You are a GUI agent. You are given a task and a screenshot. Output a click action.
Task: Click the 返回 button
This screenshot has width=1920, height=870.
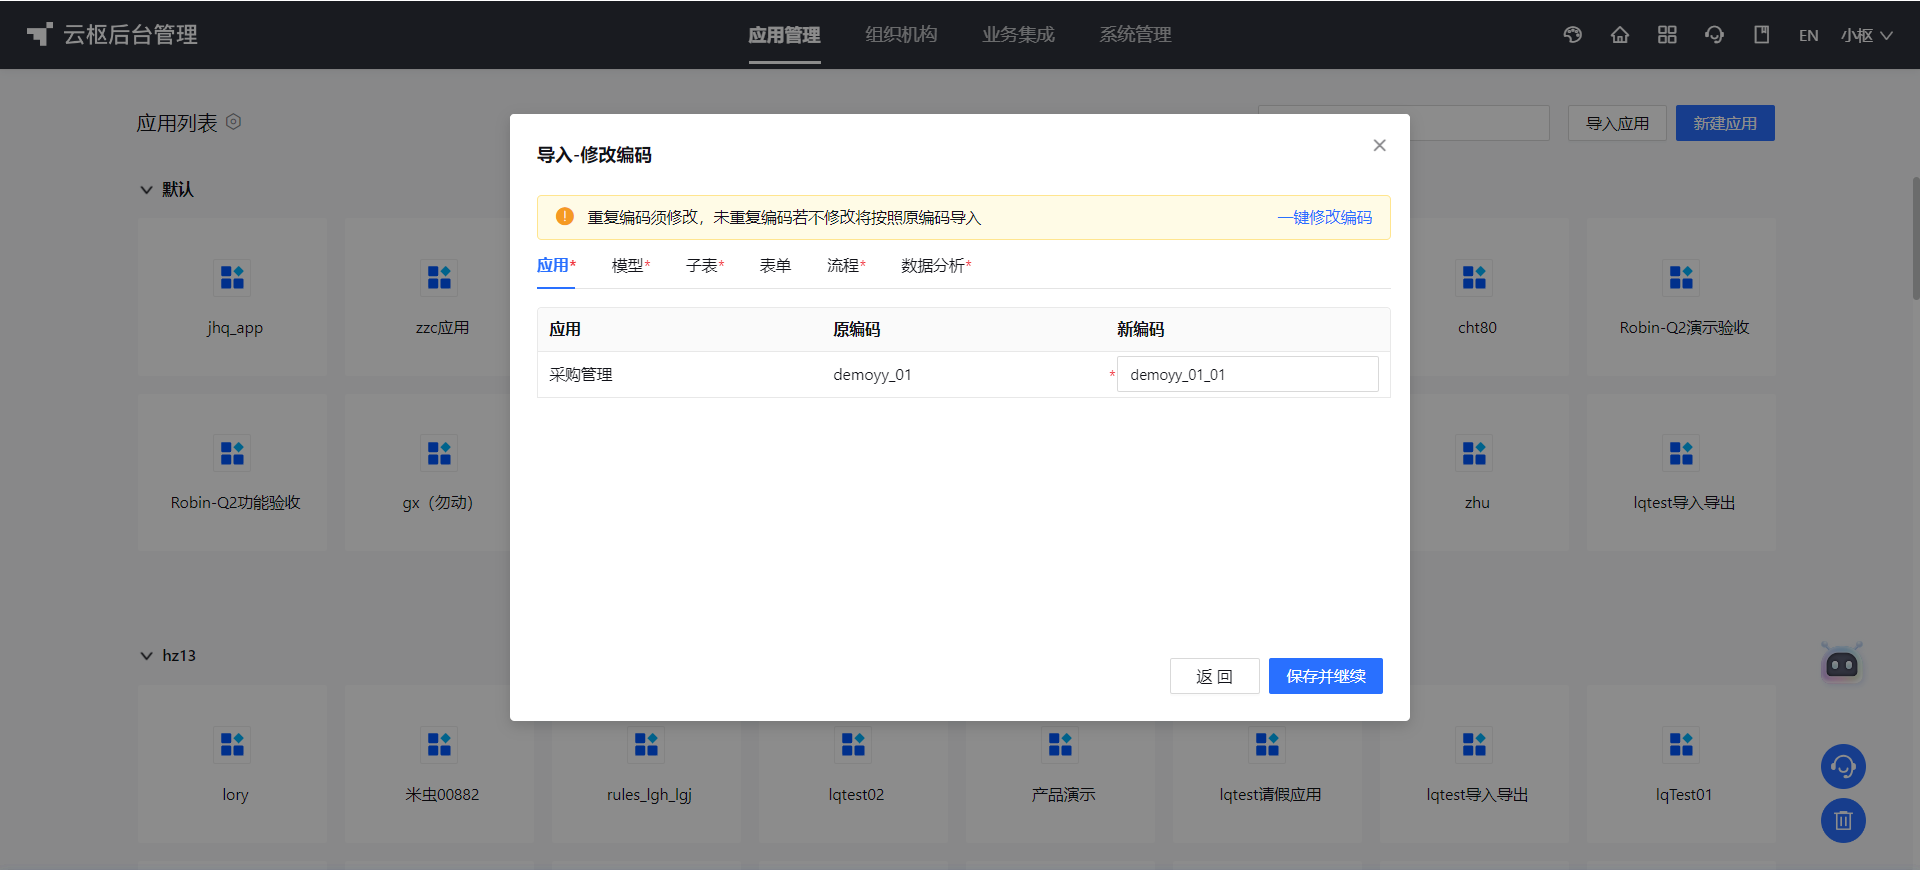[x=1214, y=676]
